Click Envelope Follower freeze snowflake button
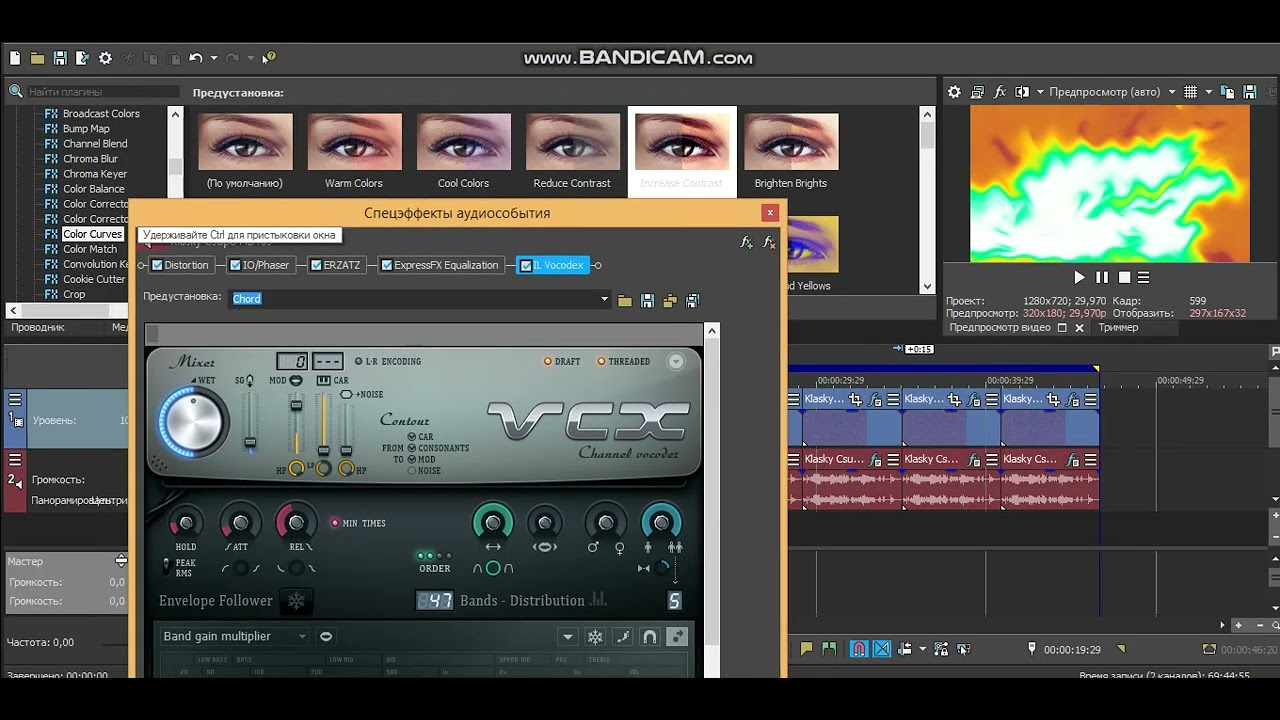This screenshot has height=720, width=1280. (x=297, y=601)
